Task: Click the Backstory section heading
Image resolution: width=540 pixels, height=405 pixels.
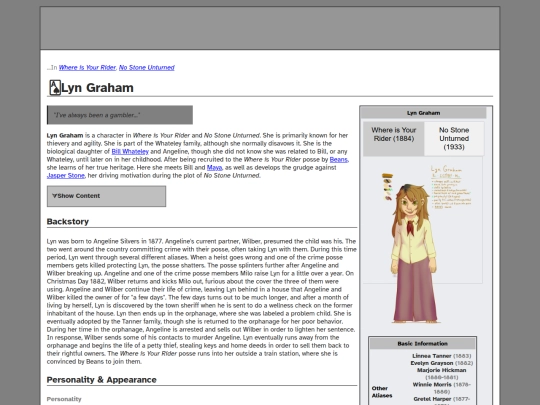Action: tap(68, 221)
